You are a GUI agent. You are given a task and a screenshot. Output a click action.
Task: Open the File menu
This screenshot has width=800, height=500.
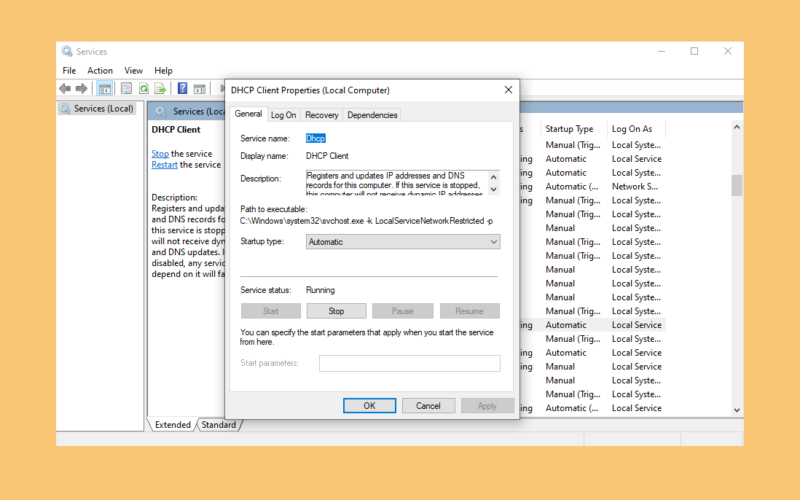click(69, 70)
